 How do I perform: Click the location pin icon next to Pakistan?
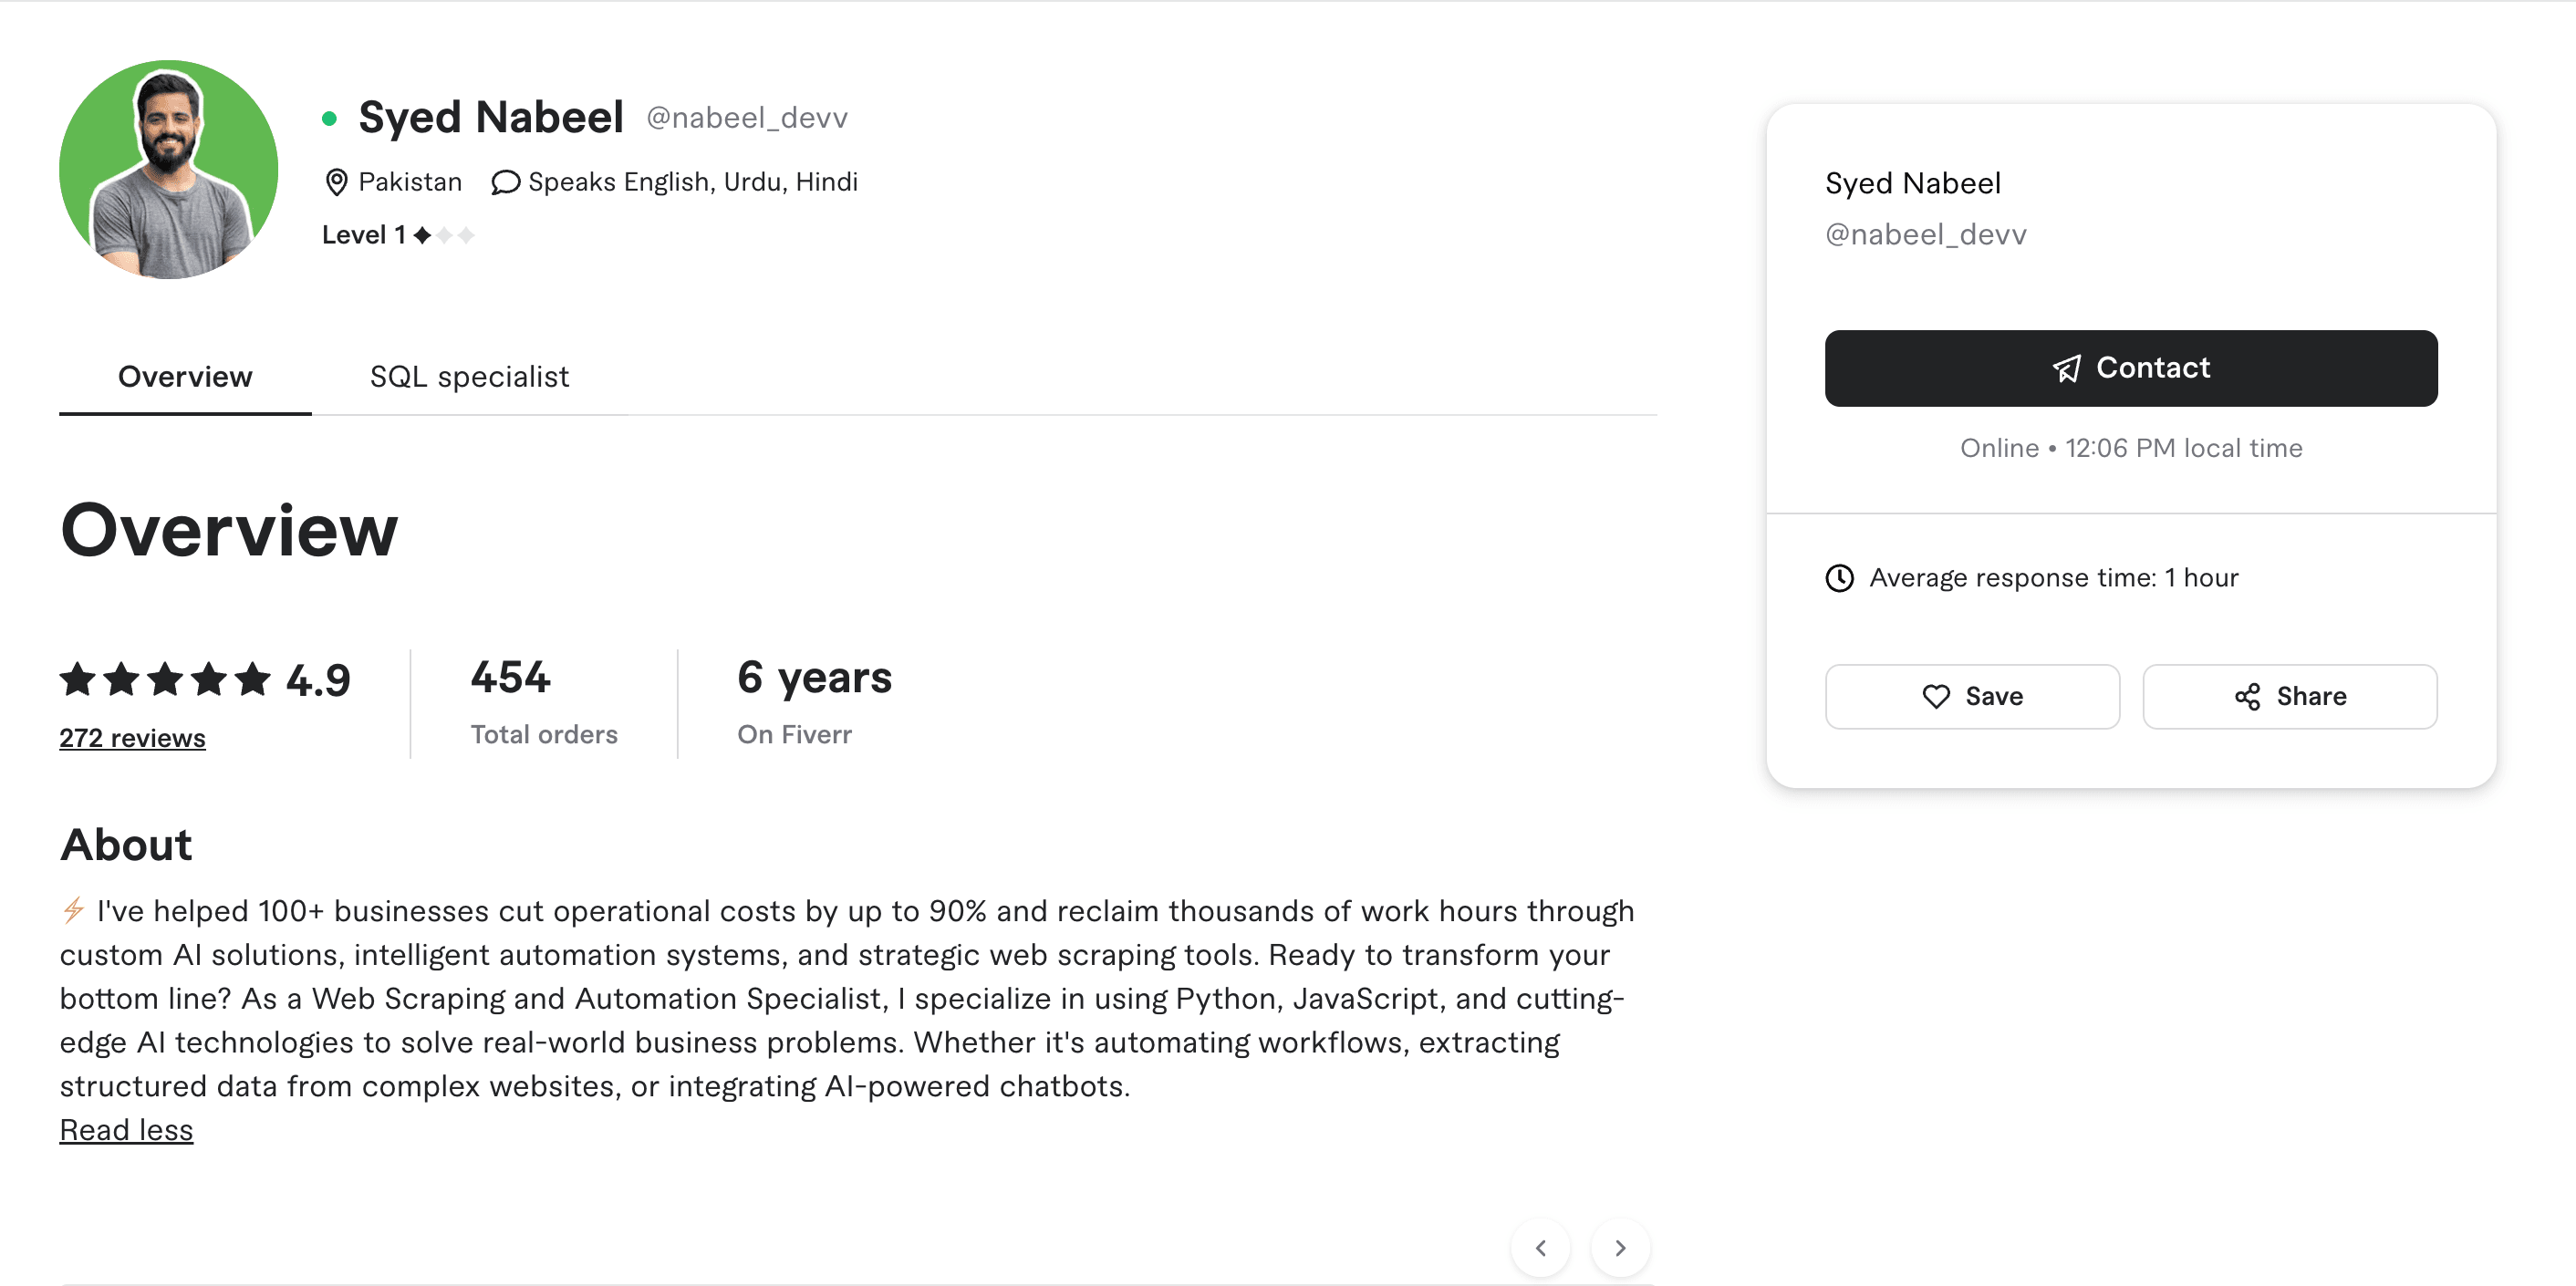(x=338, y=182)
